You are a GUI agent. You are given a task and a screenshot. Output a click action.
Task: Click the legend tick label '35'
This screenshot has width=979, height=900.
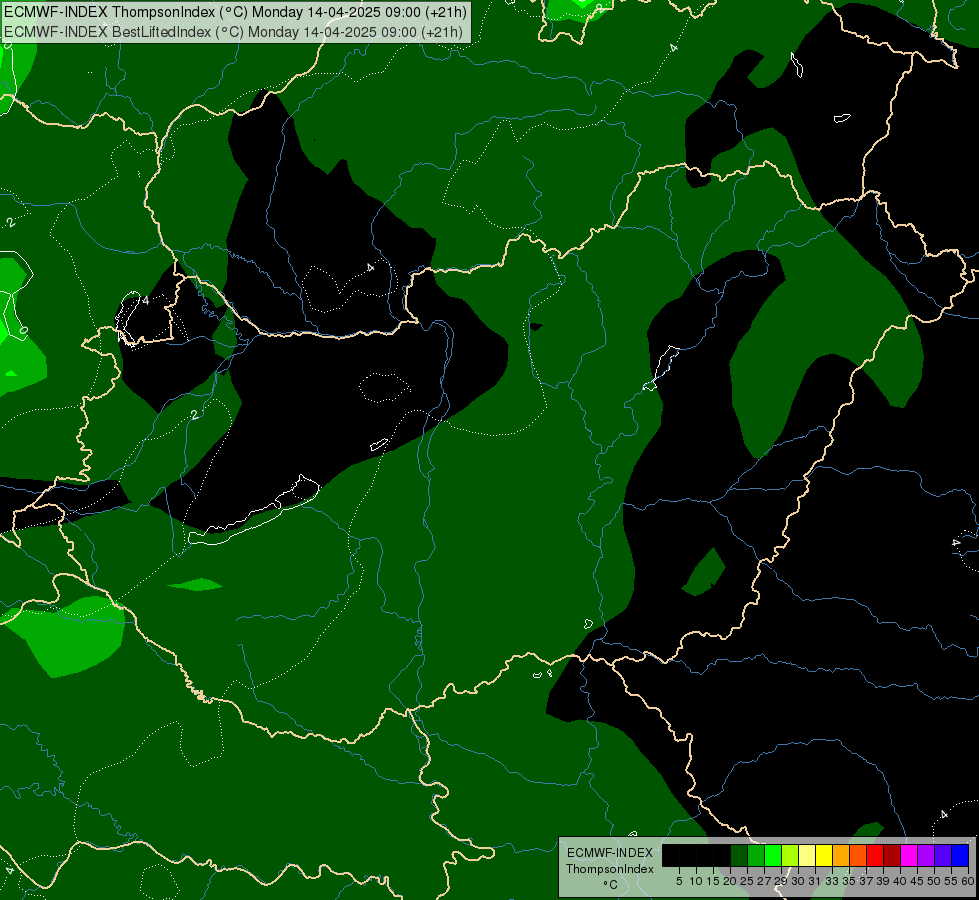[849, 881]
